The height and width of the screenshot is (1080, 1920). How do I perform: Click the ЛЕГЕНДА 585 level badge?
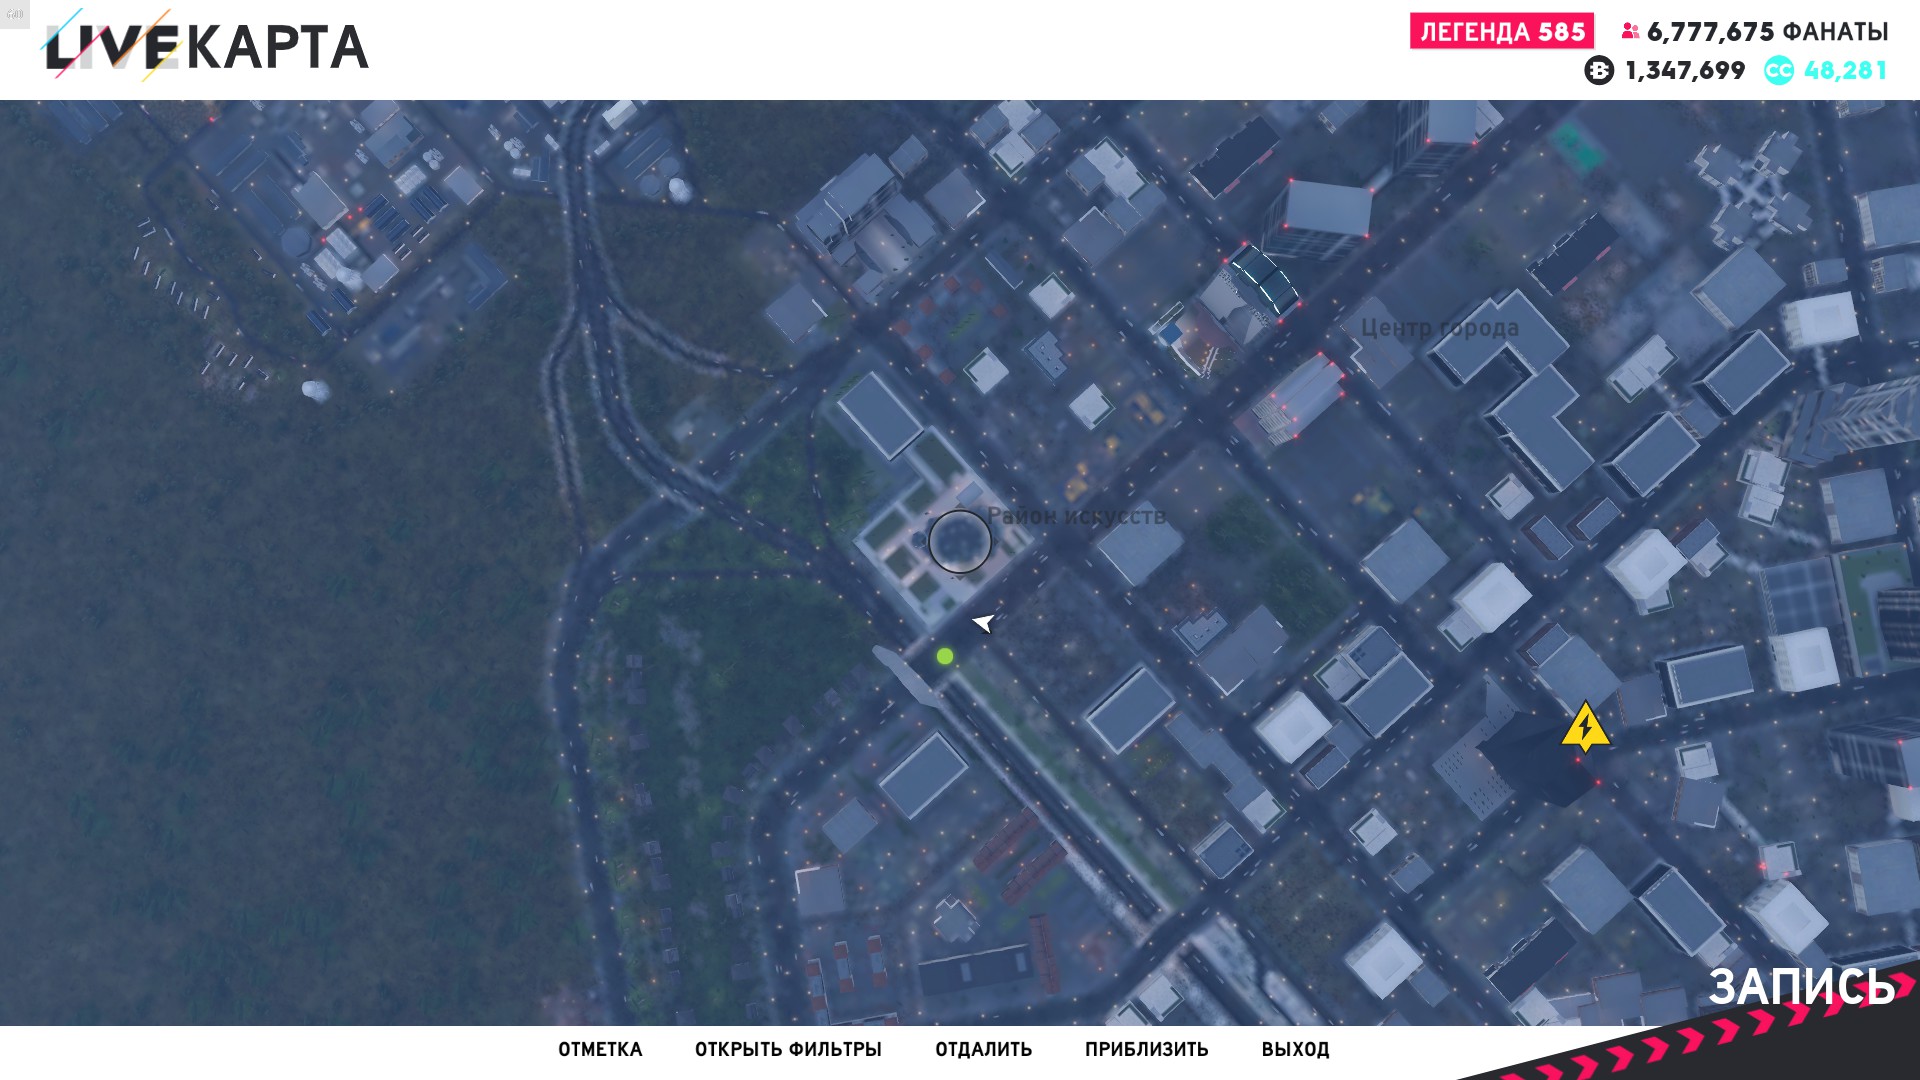(1502, 31)
